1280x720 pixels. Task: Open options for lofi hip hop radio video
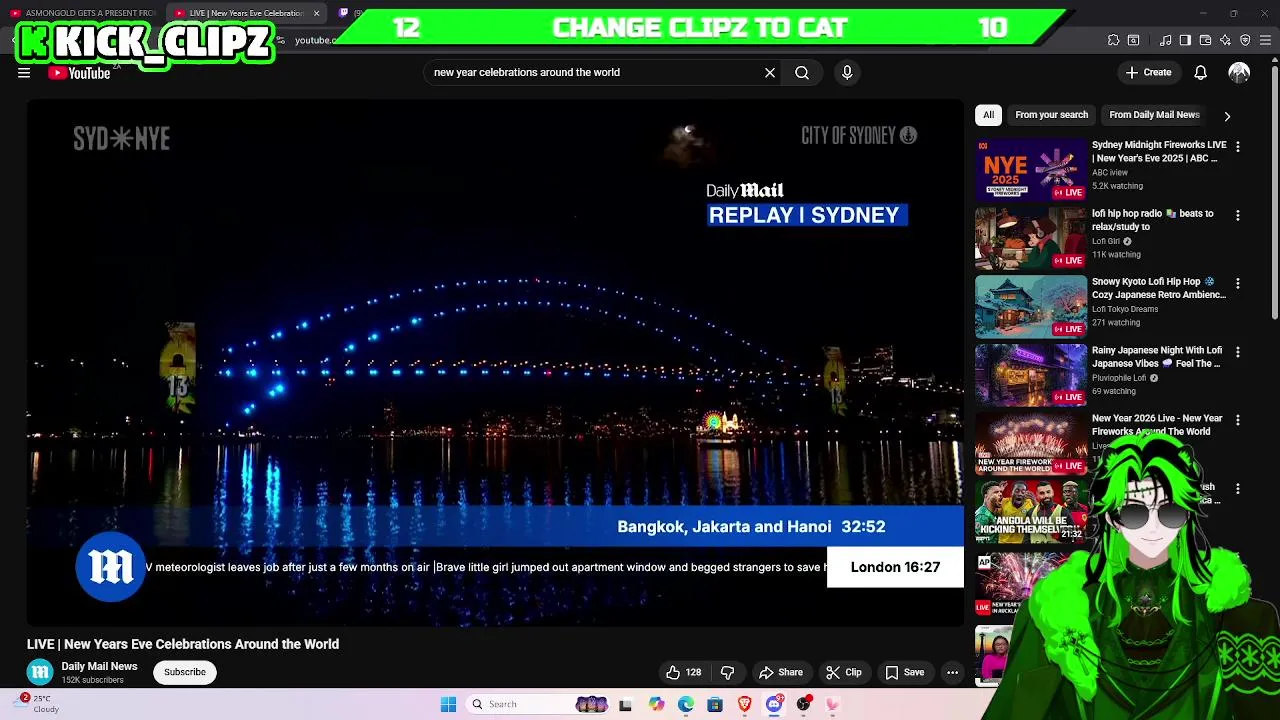[x=1238, y=215]
